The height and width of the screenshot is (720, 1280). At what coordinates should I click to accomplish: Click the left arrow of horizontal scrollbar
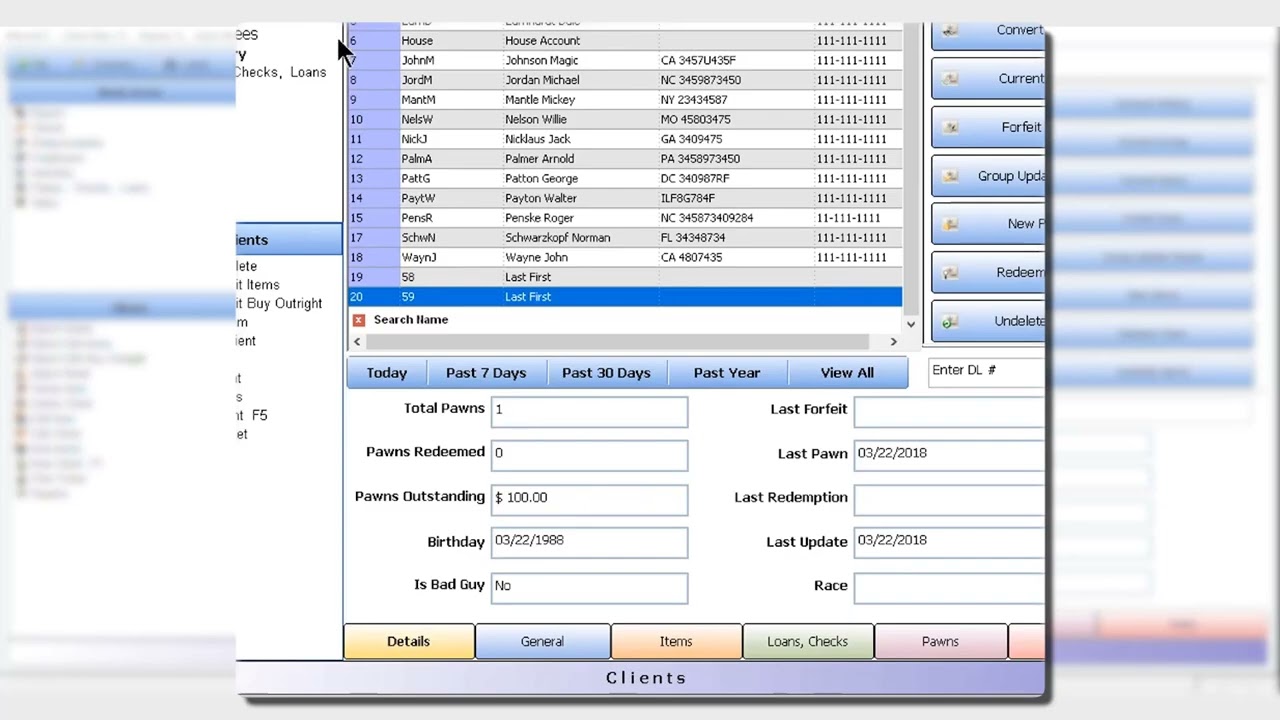pyautogui.click(x=357, y=341)
